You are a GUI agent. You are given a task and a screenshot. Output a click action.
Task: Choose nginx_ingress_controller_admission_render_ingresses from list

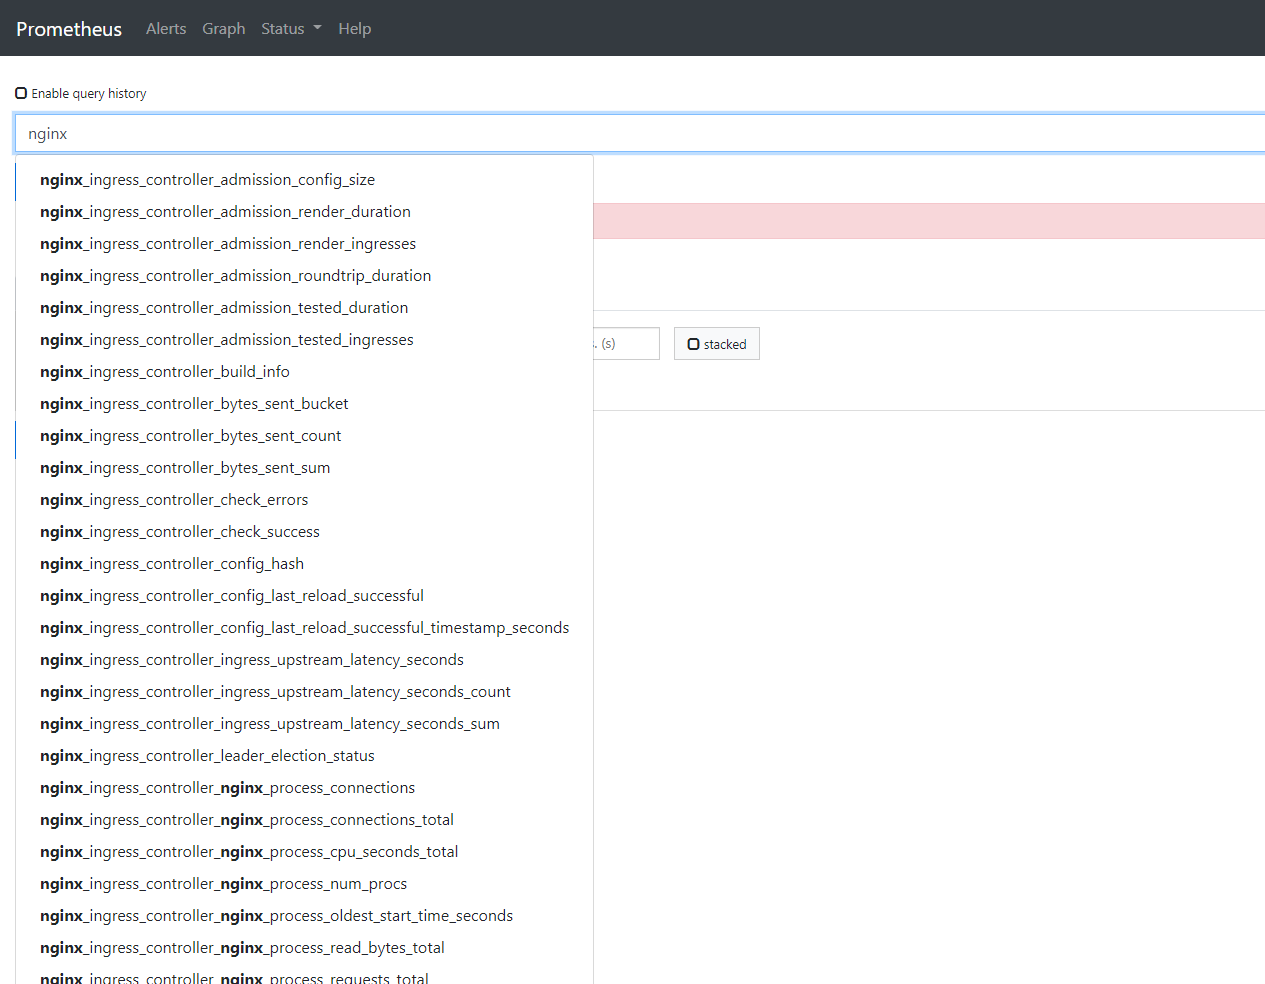click(305, 244)
